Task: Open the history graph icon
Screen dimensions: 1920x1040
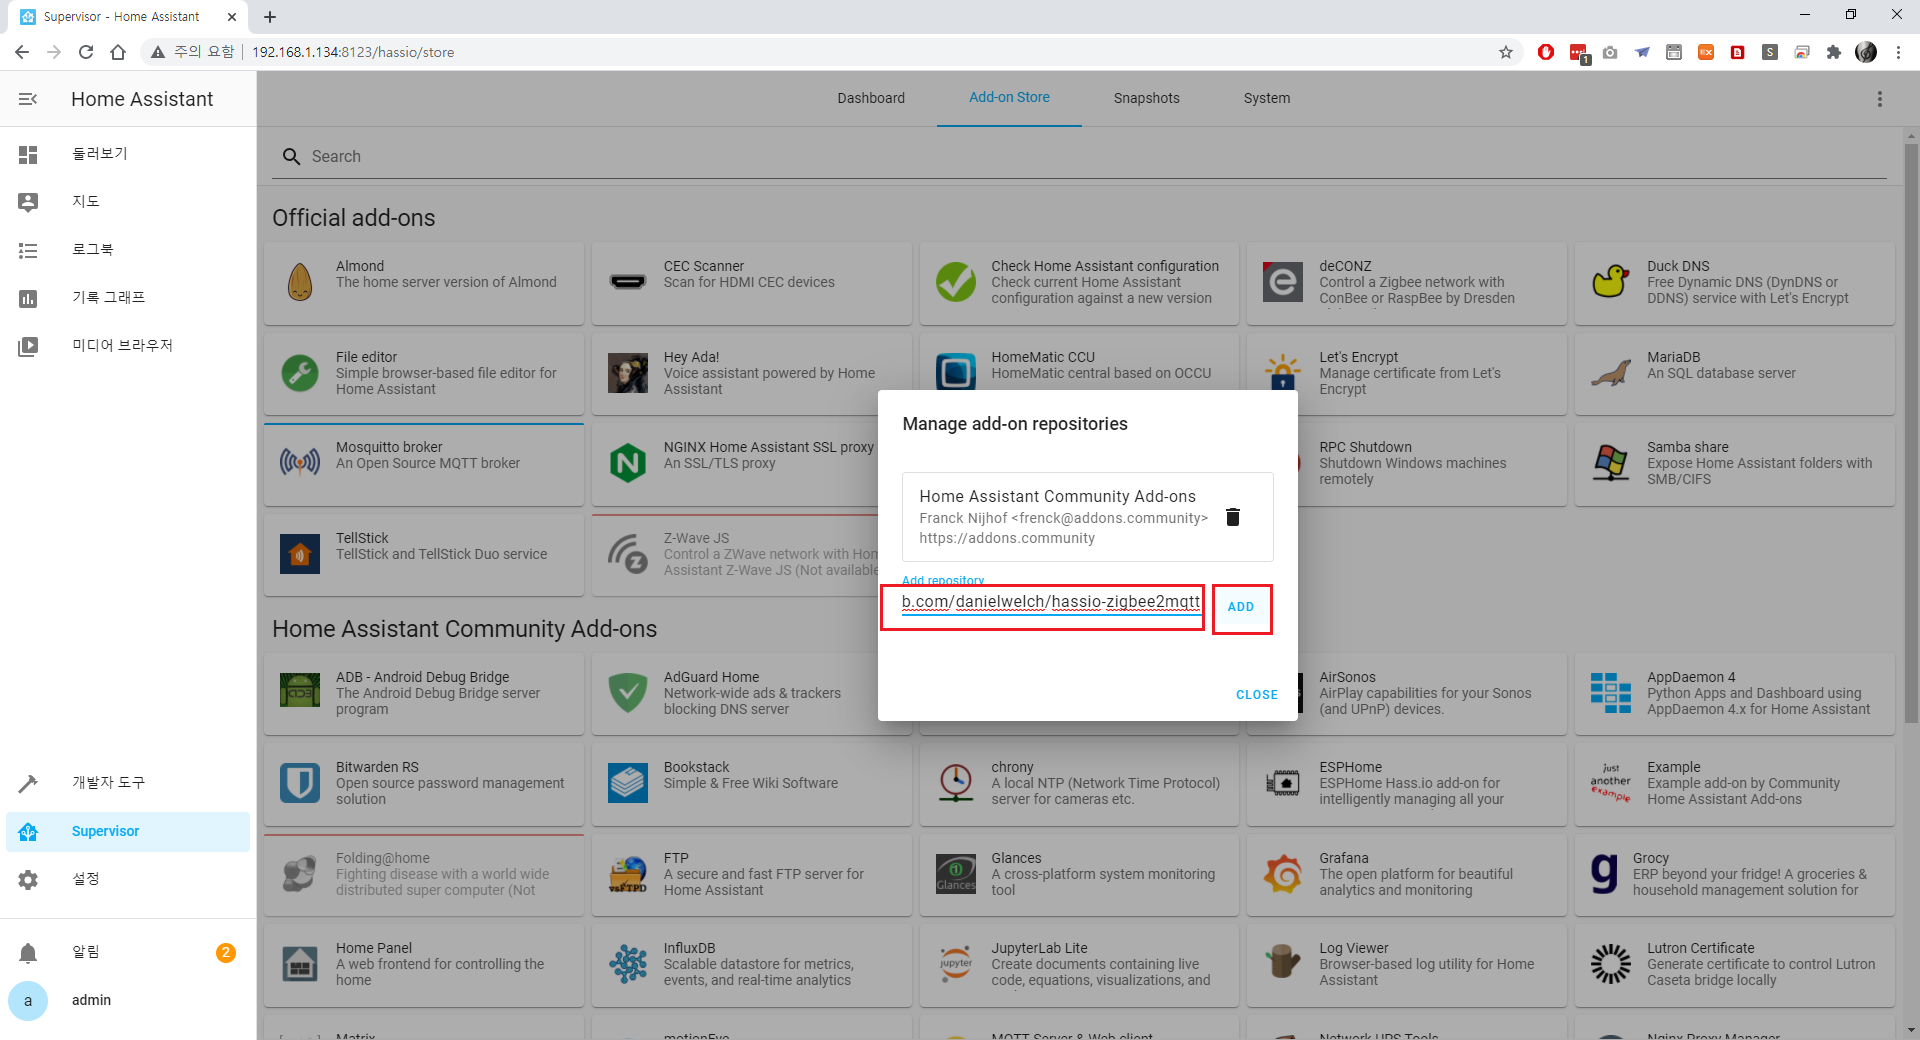Action: (28, 298)
